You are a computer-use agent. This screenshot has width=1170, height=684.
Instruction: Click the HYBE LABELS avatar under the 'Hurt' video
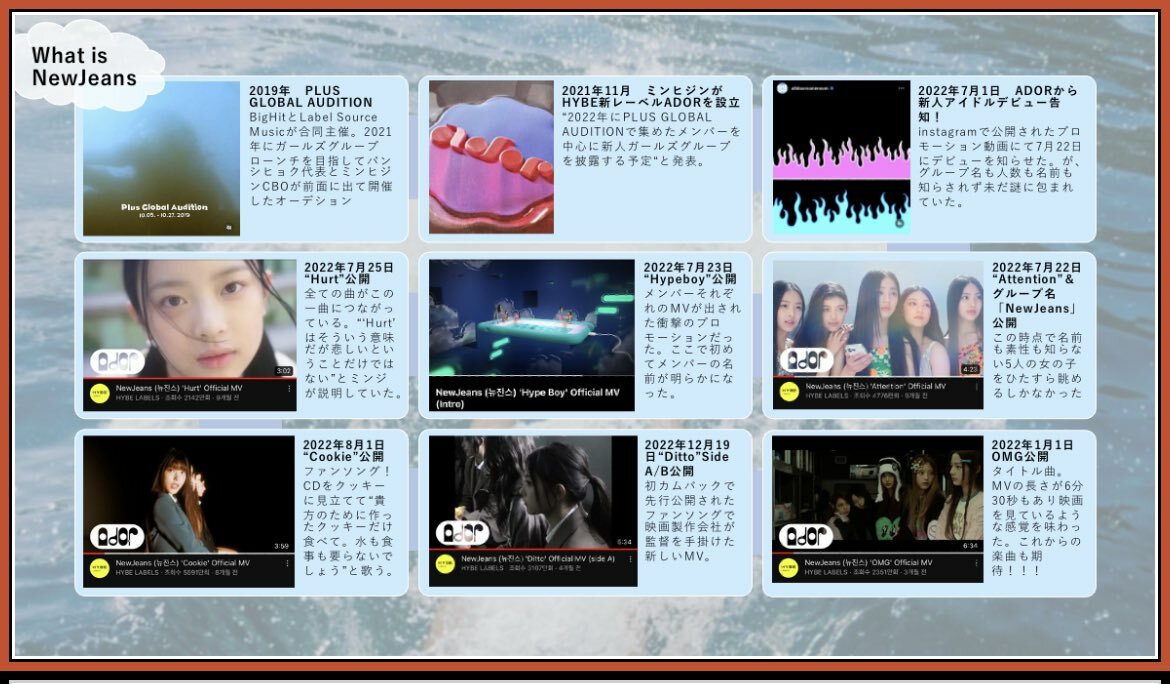100,393
